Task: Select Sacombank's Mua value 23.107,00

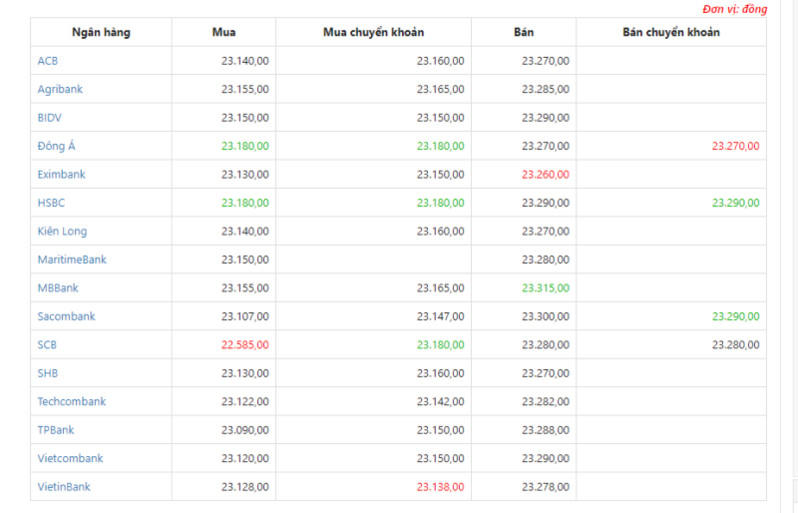Action: (x=245, y=317)
